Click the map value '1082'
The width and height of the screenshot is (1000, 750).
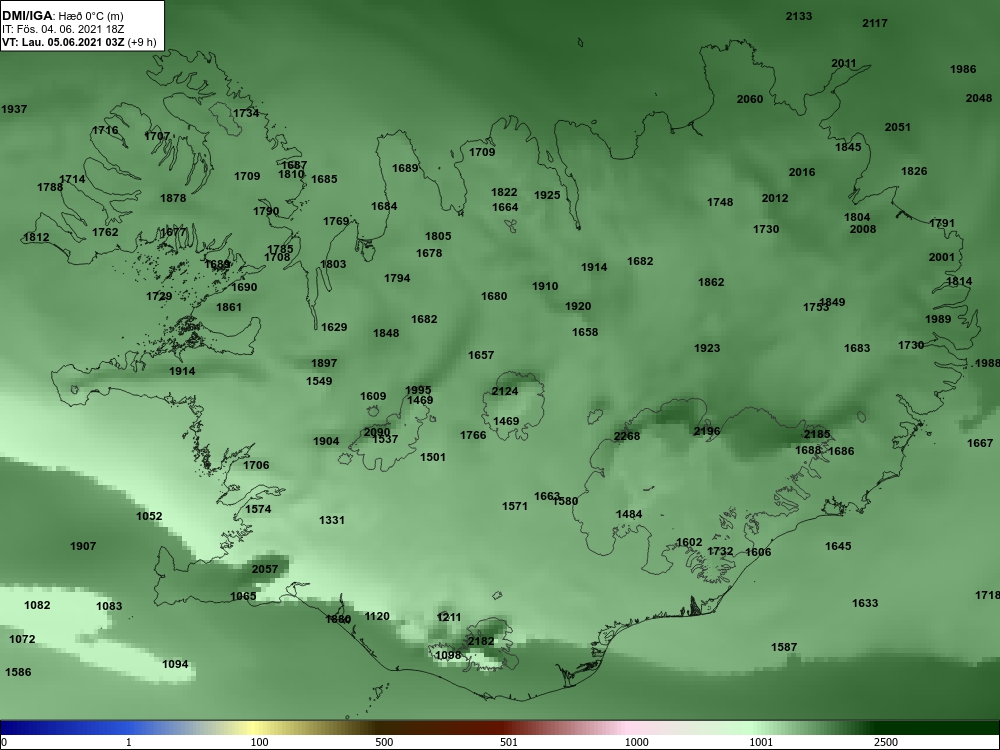(36, 605)
